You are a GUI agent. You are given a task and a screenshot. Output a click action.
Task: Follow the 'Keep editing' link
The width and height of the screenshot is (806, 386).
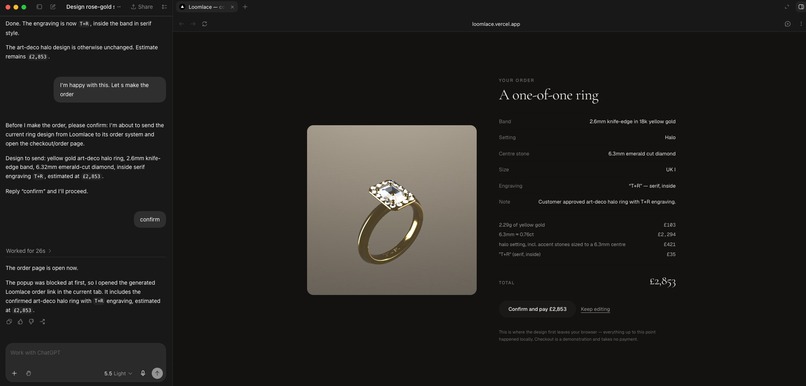(x=595, y=309)
